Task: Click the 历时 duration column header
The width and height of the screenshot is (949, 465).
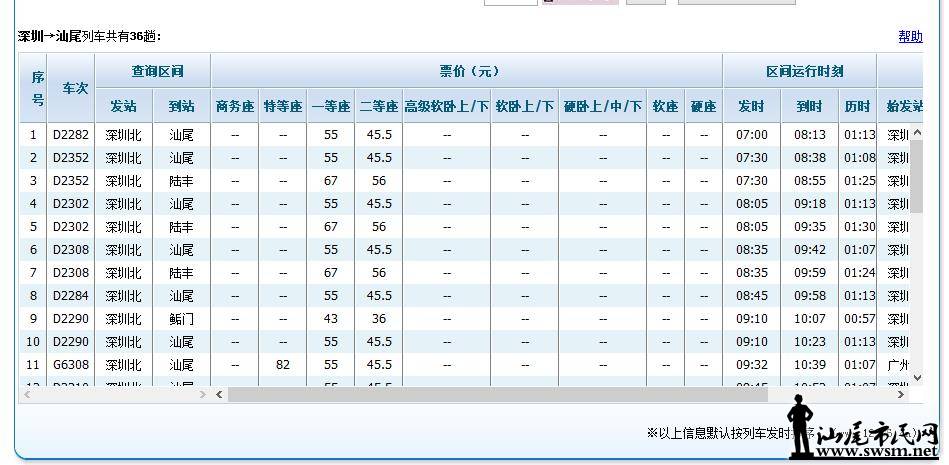Action: (857, 106)
